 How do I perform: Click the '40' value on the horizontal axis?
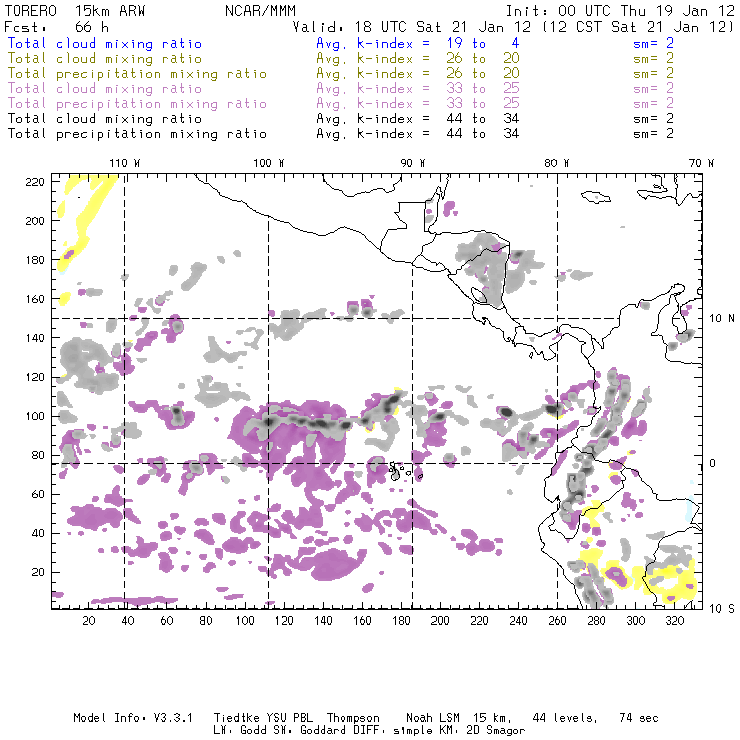[x=128, y=621]
